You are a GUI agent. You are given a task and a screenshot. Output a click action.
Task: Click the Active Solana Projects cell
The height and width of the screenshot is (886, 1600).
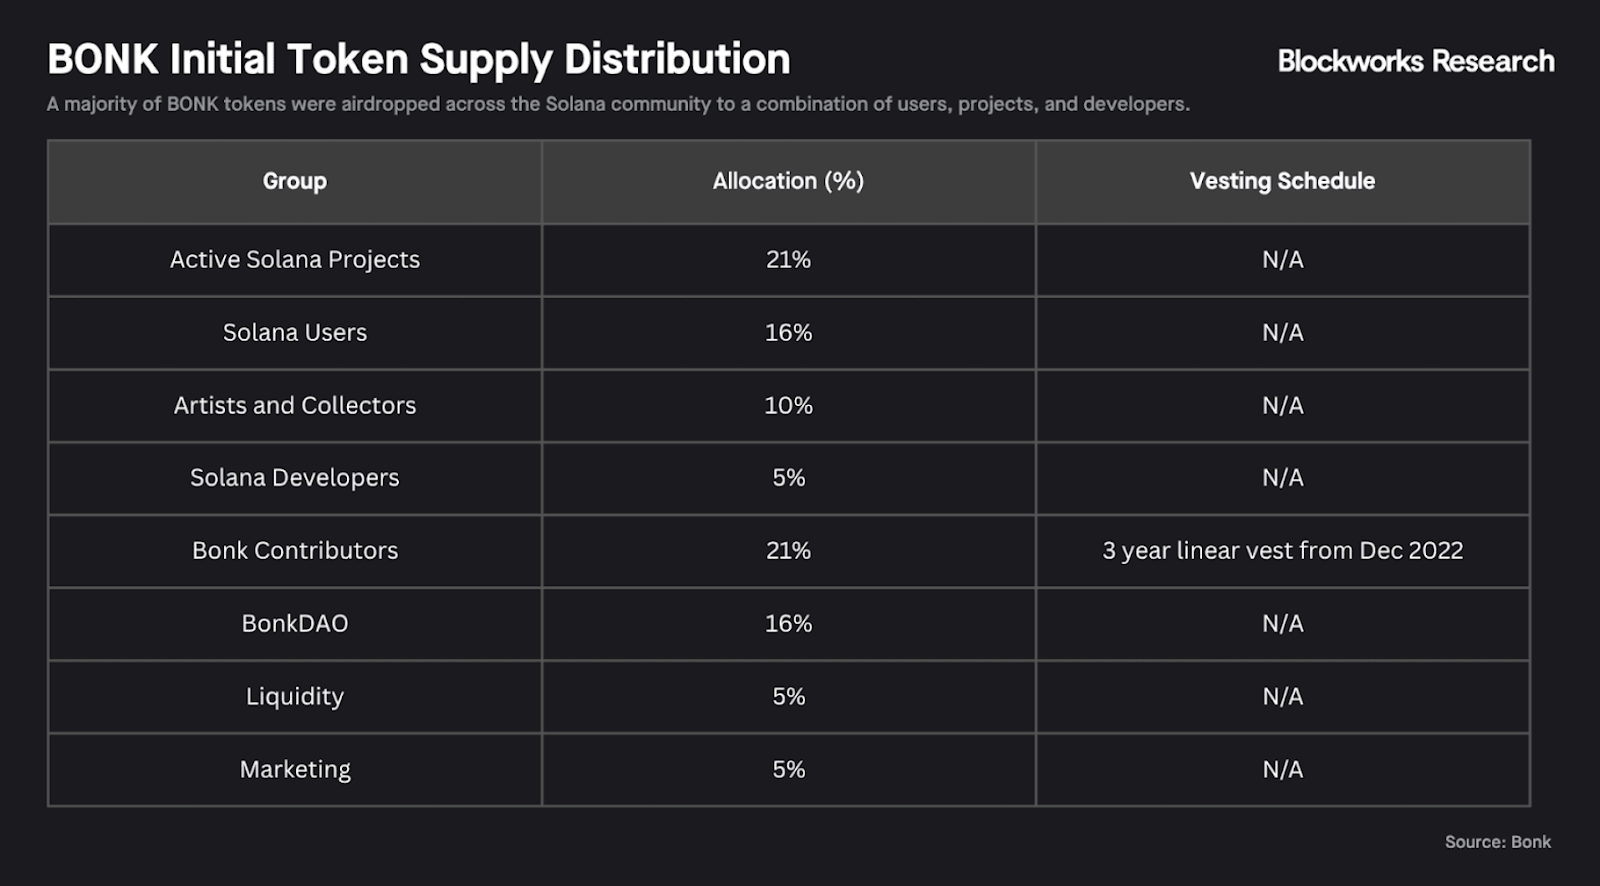(295, 260)
